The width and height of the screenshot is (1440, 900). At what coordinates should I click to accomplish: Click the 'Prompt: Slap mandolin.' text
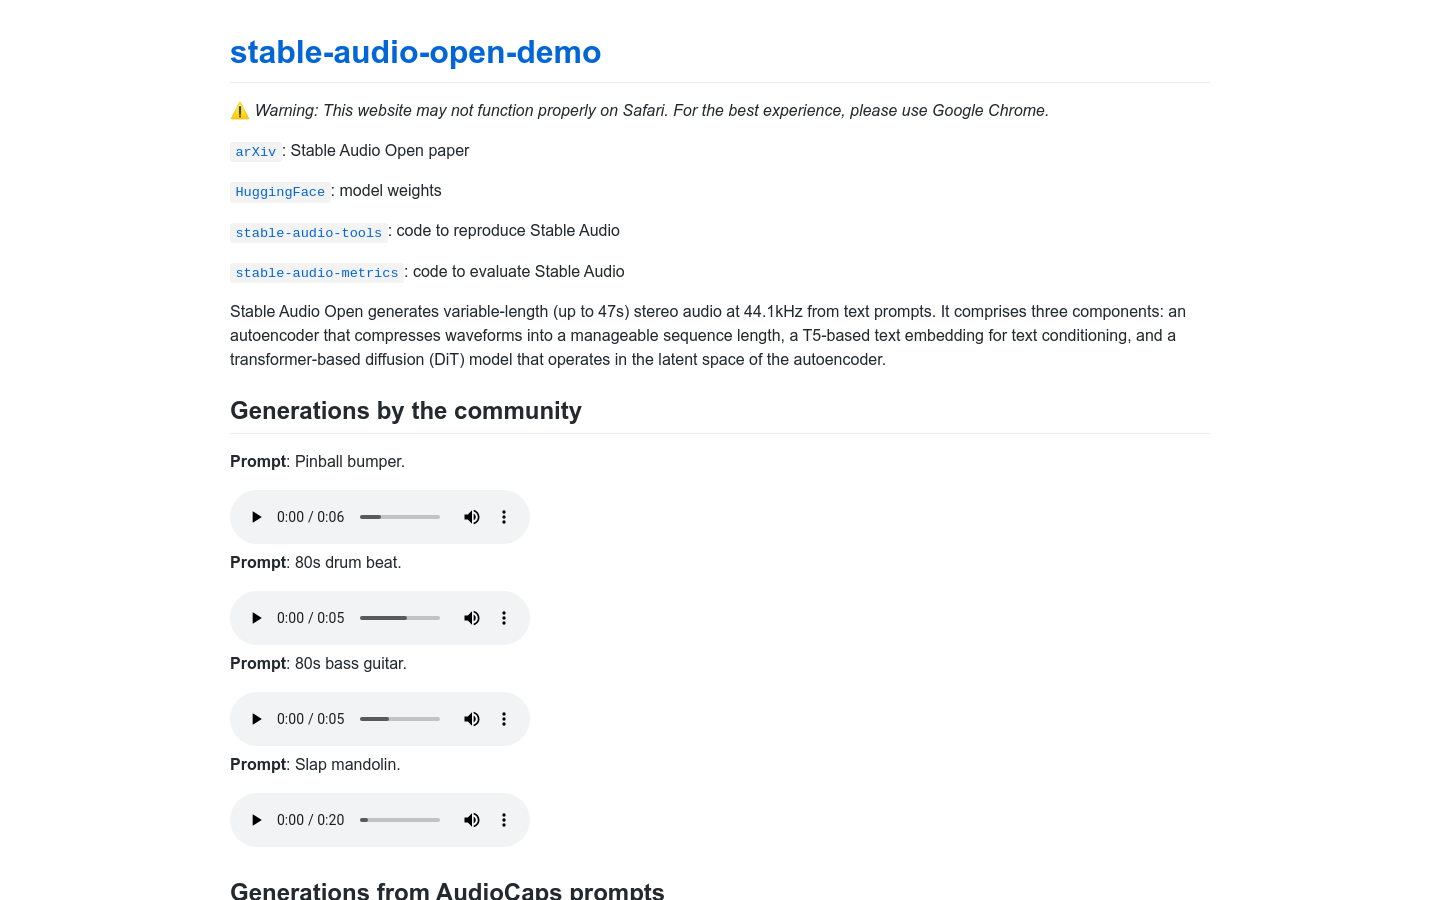tap(315, 765)
